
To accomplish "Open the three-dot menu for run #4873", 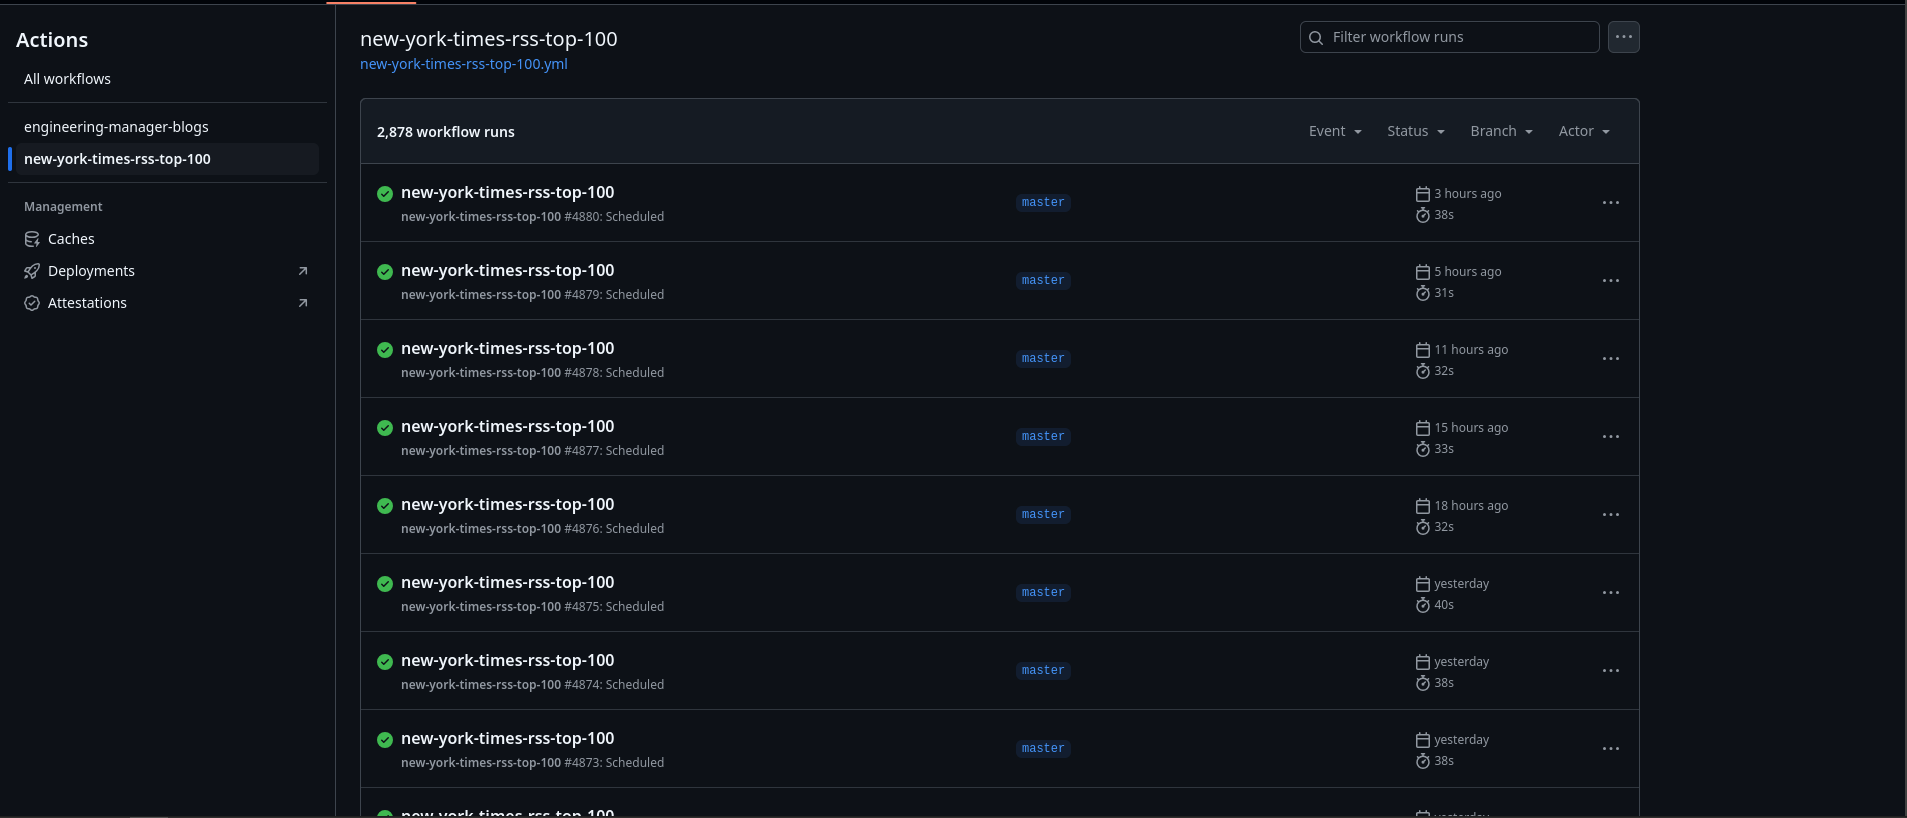I will point(1610,749).
